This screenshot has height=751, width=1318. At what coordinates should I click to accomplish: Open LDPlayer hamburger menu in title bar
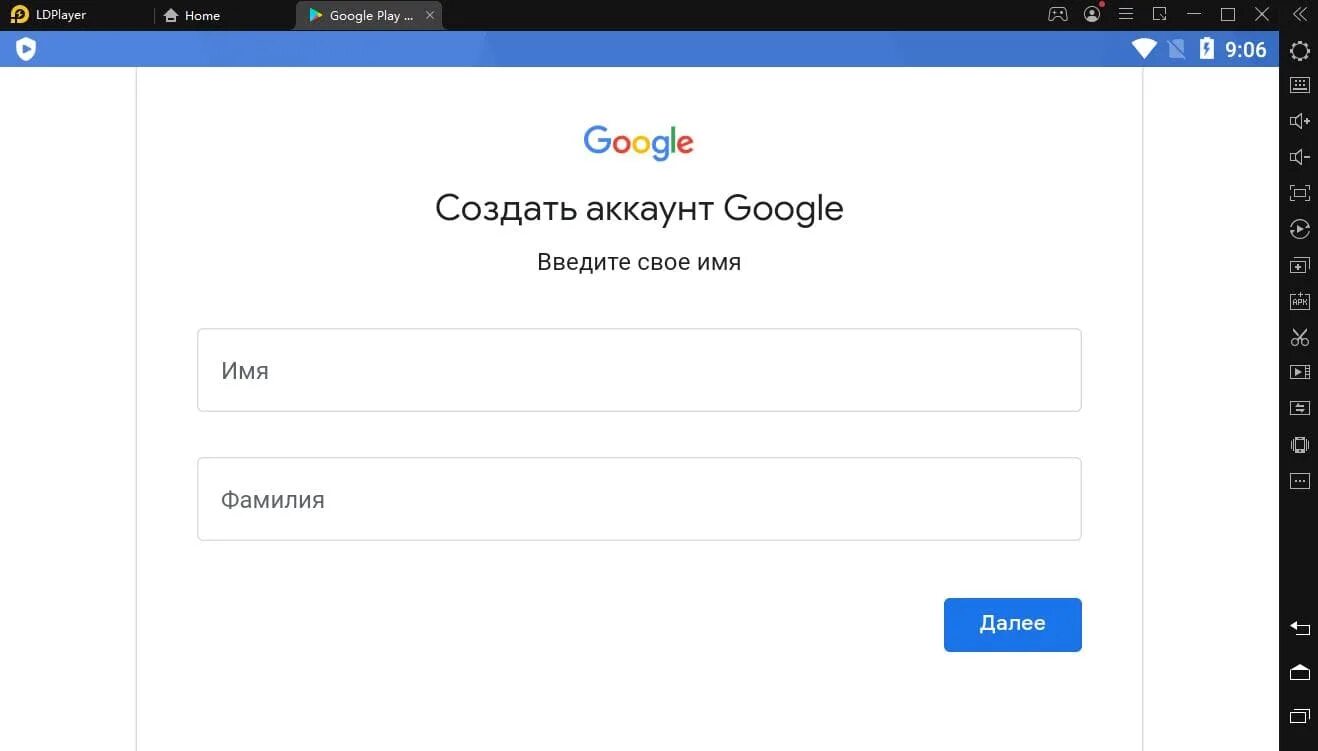[1126, 14]
